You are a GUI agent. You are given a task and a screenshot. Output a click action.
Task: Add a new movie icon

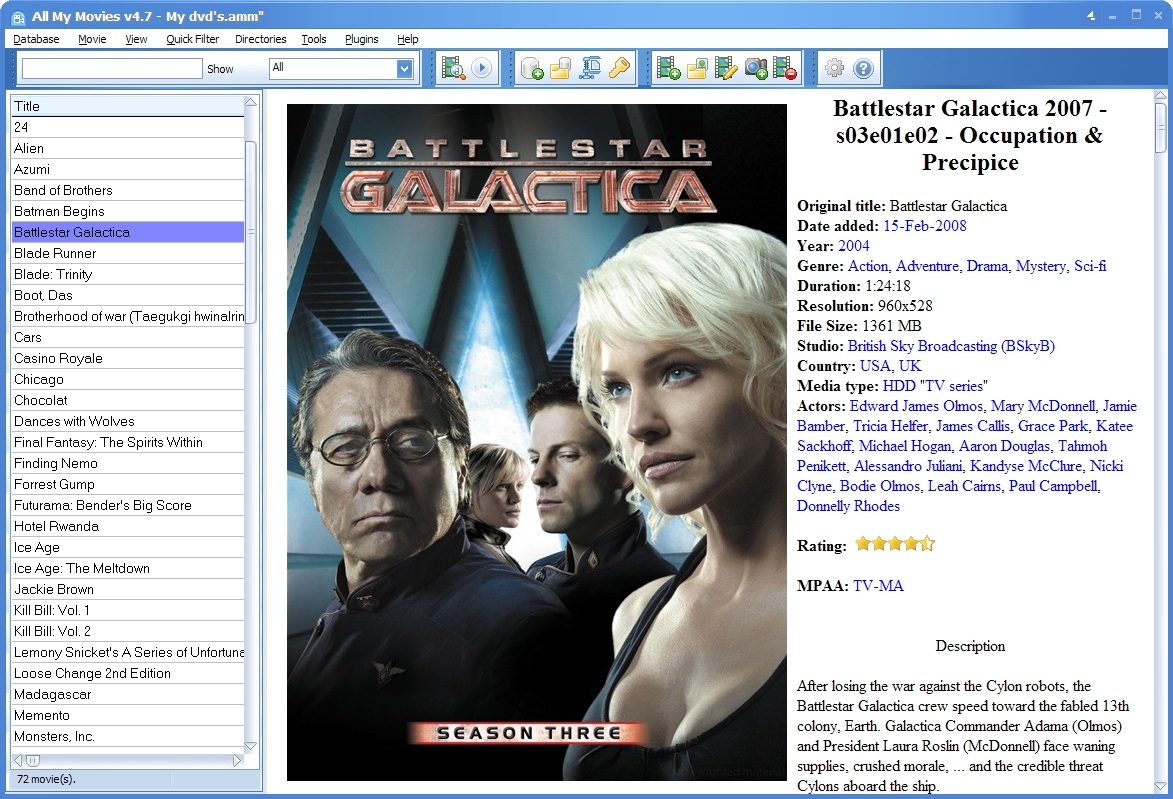pyautogui.click(x=668, y=68)
